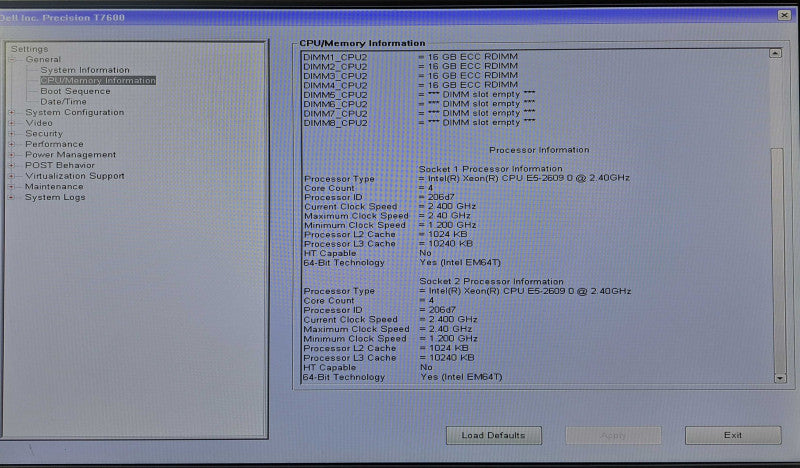800x468 pixels.
Task: Expand the Power Management node
Action: [12, 155]
